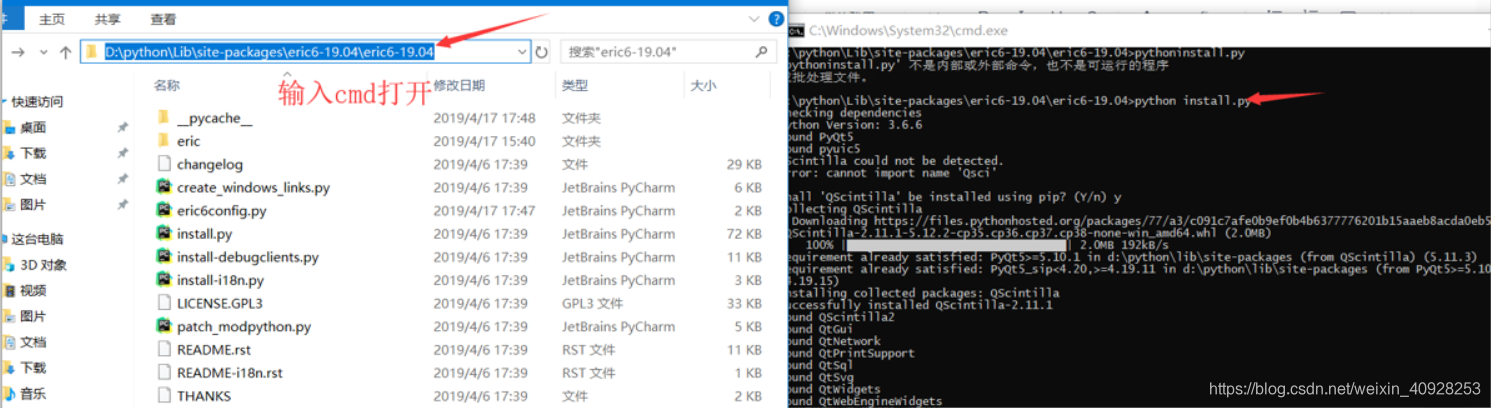Select eric6config.py PyCharm icon
Viewport: 1491px width, 408px height.
(x=165, y=210)
